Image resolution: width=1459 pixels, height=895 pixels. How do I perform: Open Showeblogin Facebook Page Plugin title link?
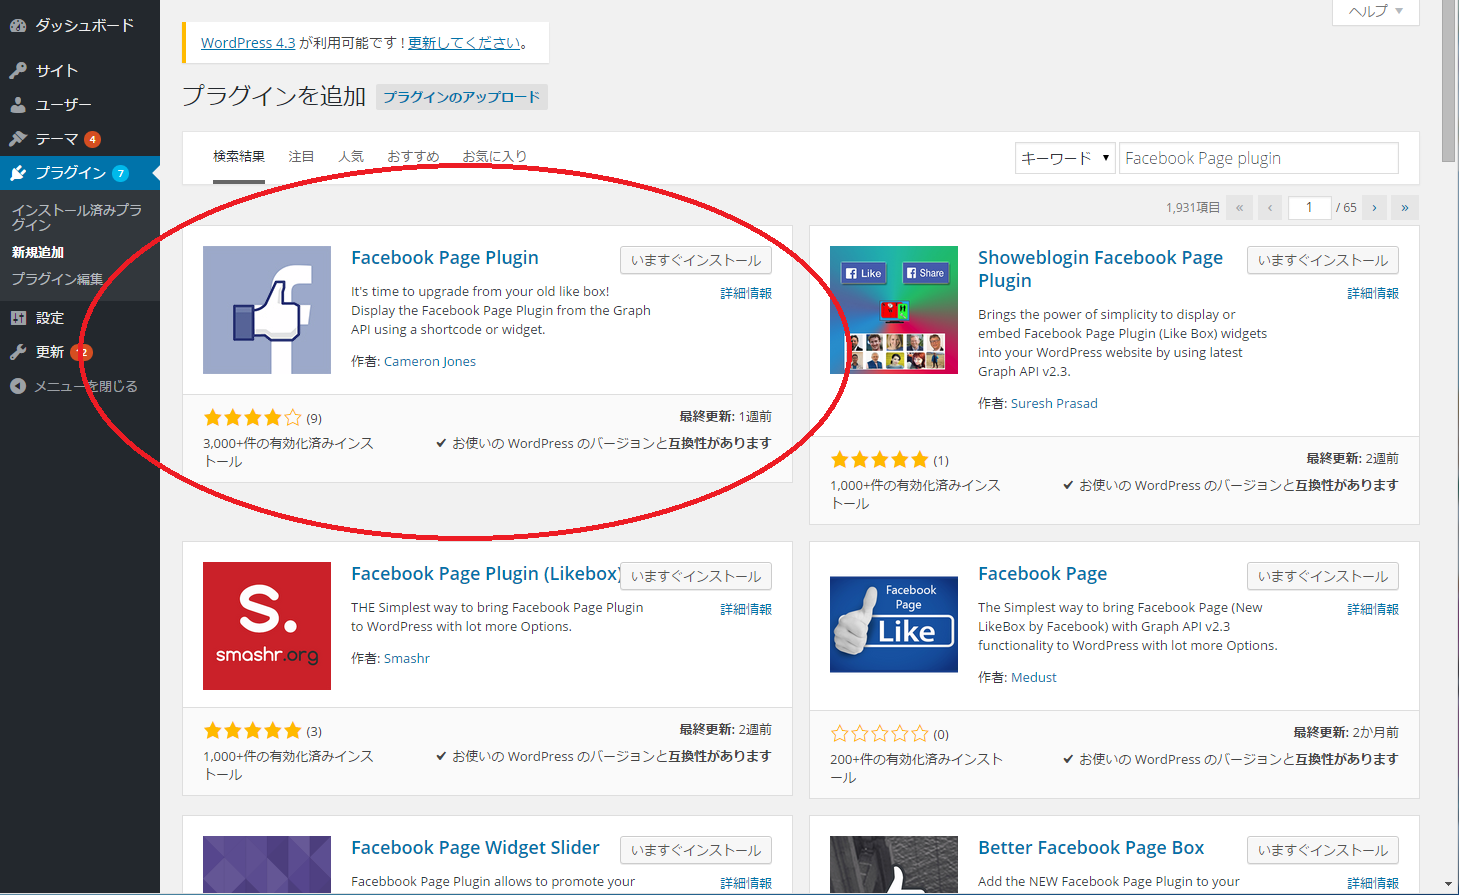point(1100,269)
